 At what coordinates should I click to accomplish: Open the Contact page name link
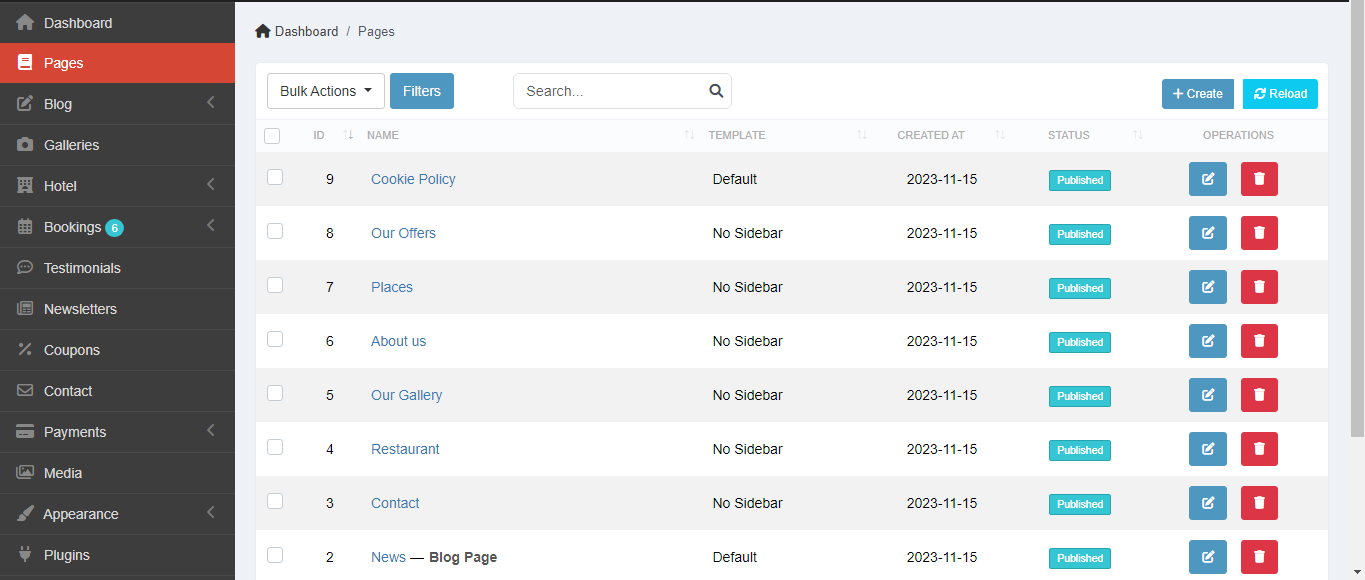coord(395,503)
